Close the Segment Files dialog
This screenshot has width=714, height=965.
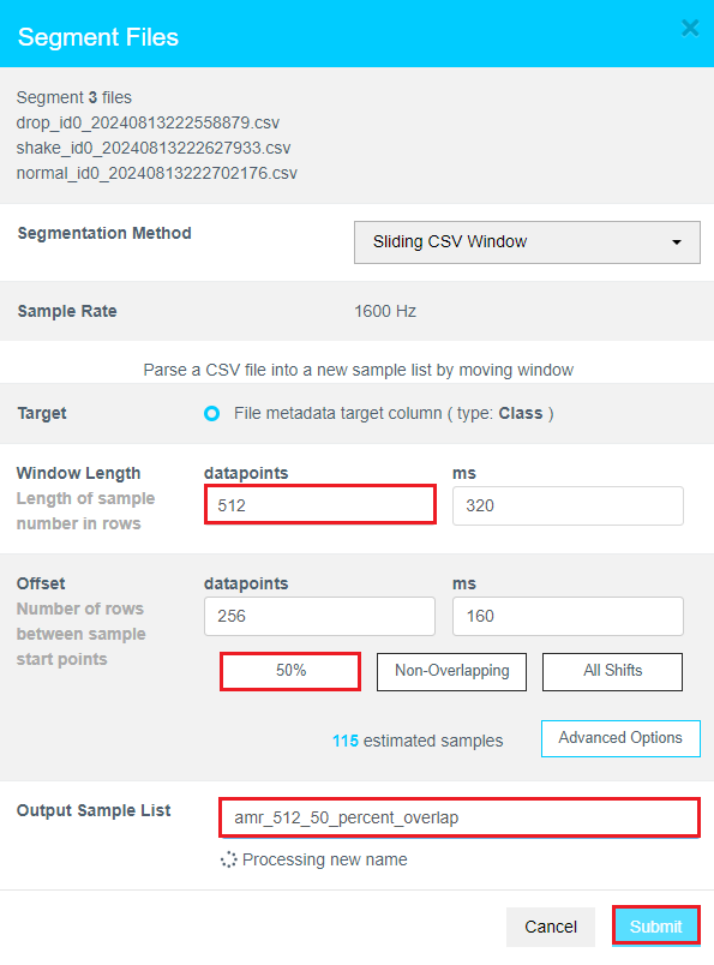(x=689, y=28)
